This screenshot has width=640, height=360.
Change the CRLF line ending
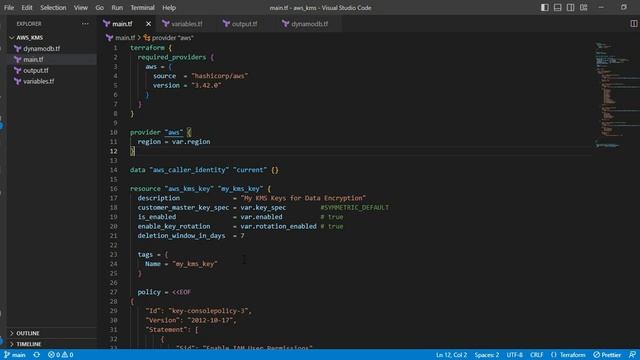[x=536, y=355]
